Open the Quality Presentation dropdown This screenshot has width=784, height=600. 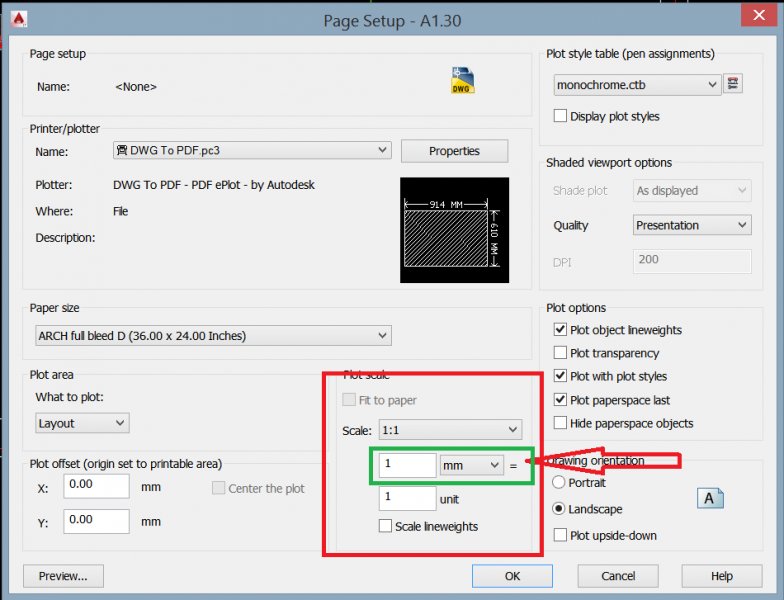[x=692, y=225]
